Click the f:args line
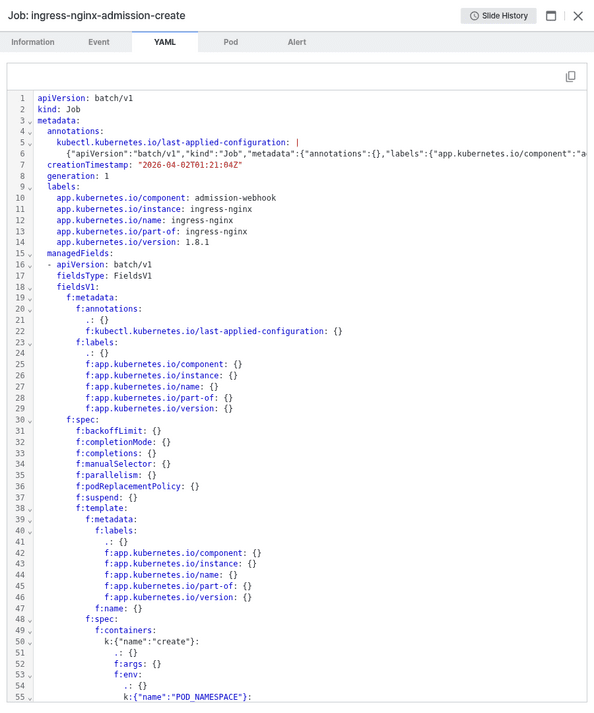 pos(137,664)
